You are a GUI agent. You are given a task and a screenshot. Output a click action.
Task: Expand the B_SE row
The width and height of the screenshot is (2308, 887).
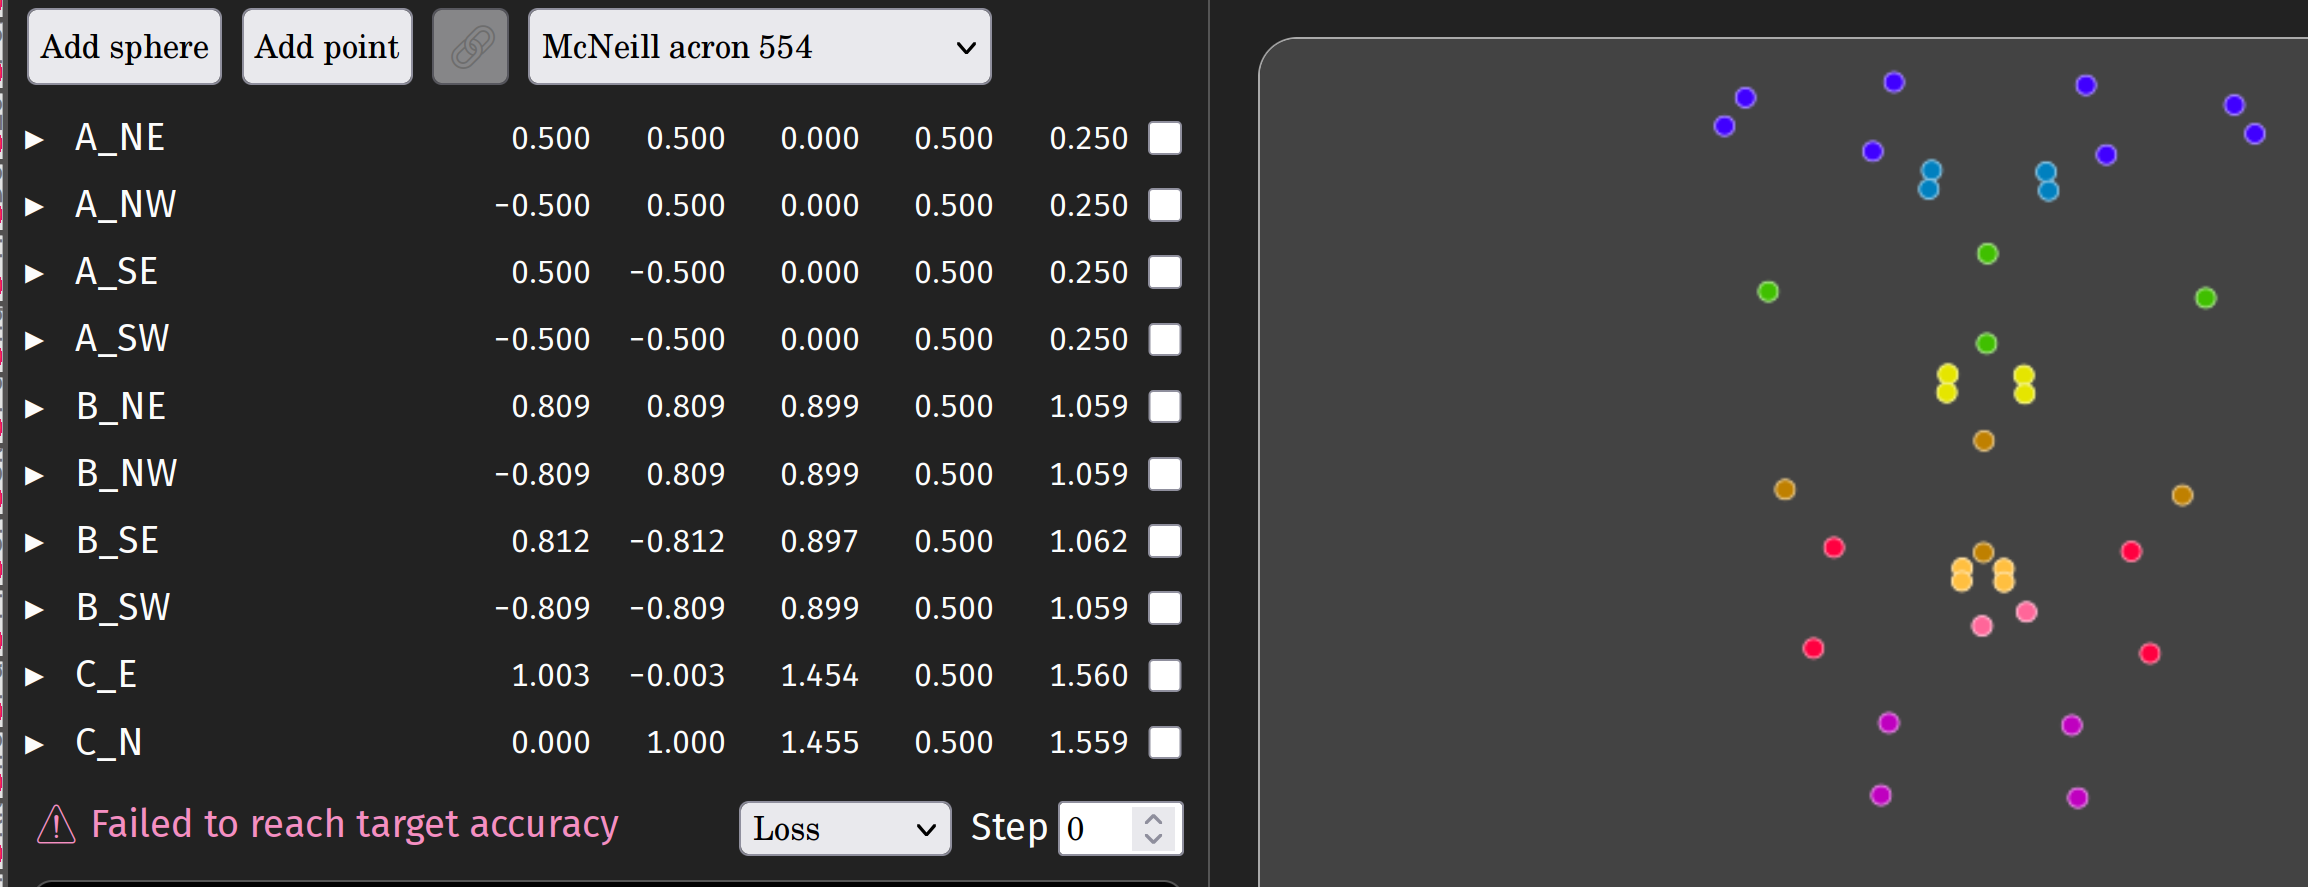pyautogui.click(x=34, y=542)
